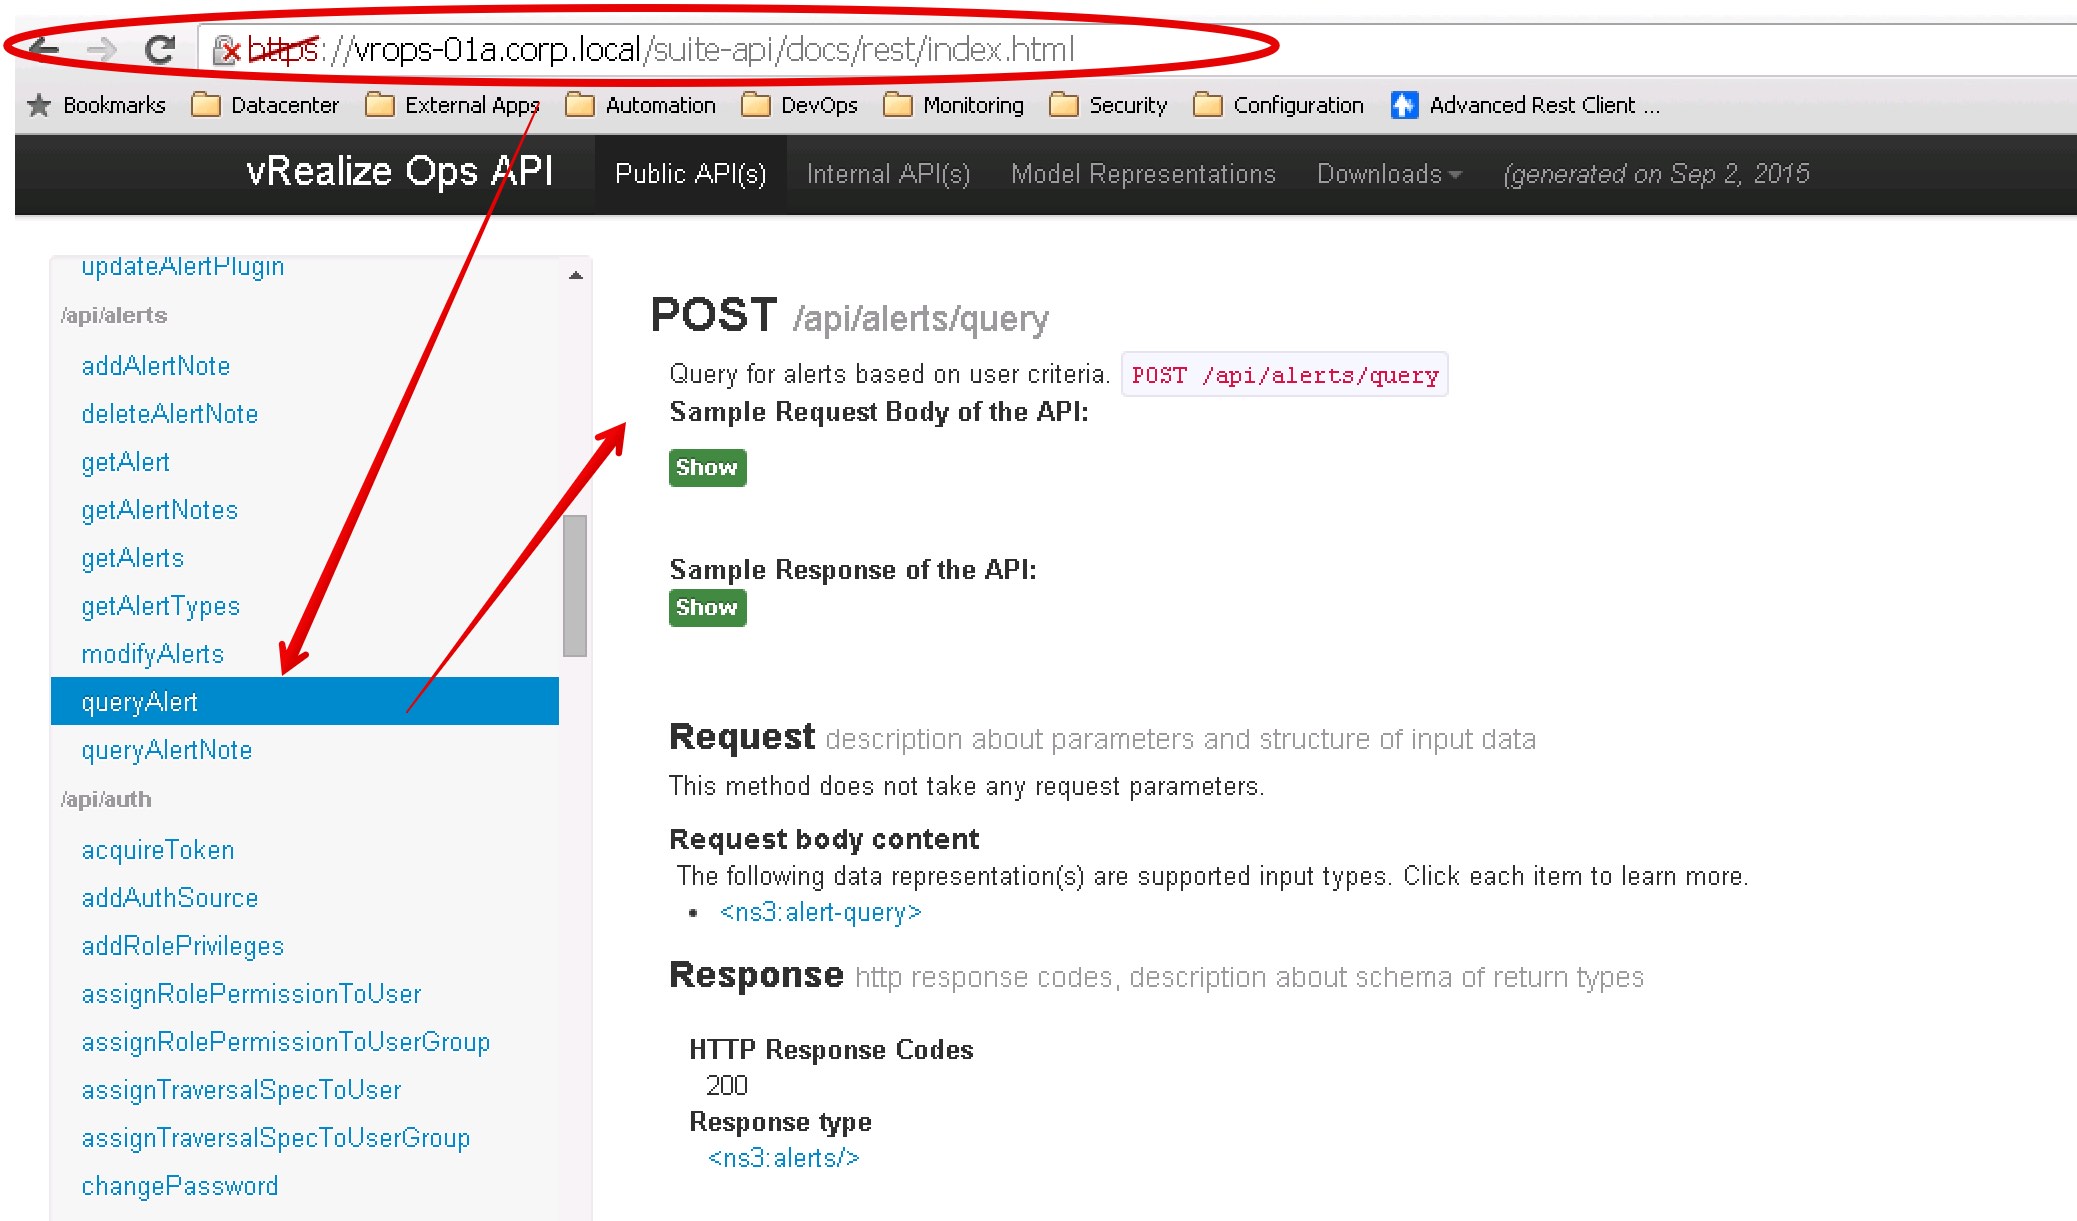Screen dimensions: 2077x1221
Task: Select acquireToken in the API list
Action: point(158,850)
